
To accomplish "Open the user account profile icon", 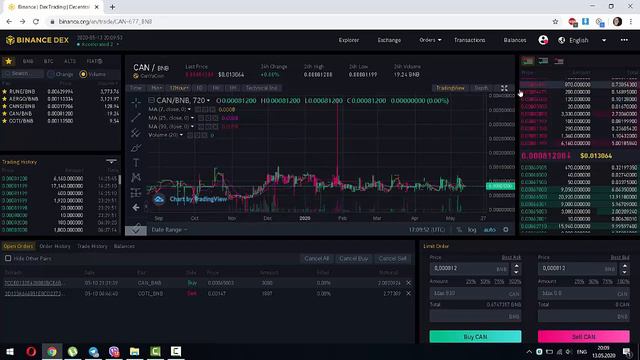I will (543, 40).
